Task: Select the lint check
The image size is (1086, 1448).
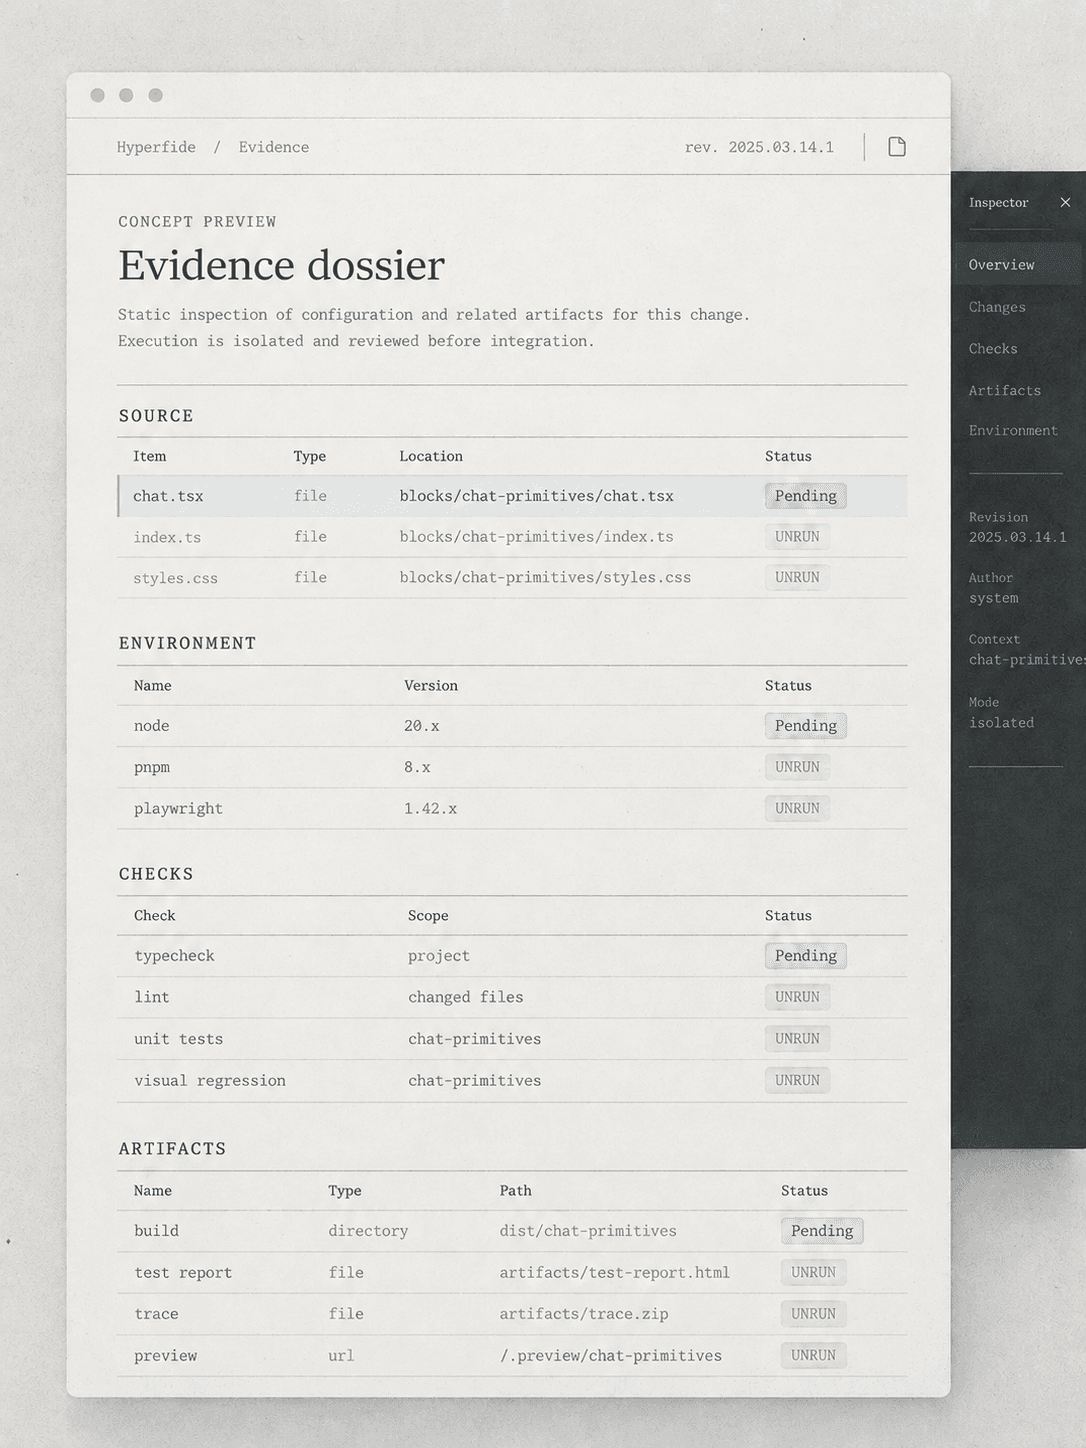Action: (x=151, y=997)
